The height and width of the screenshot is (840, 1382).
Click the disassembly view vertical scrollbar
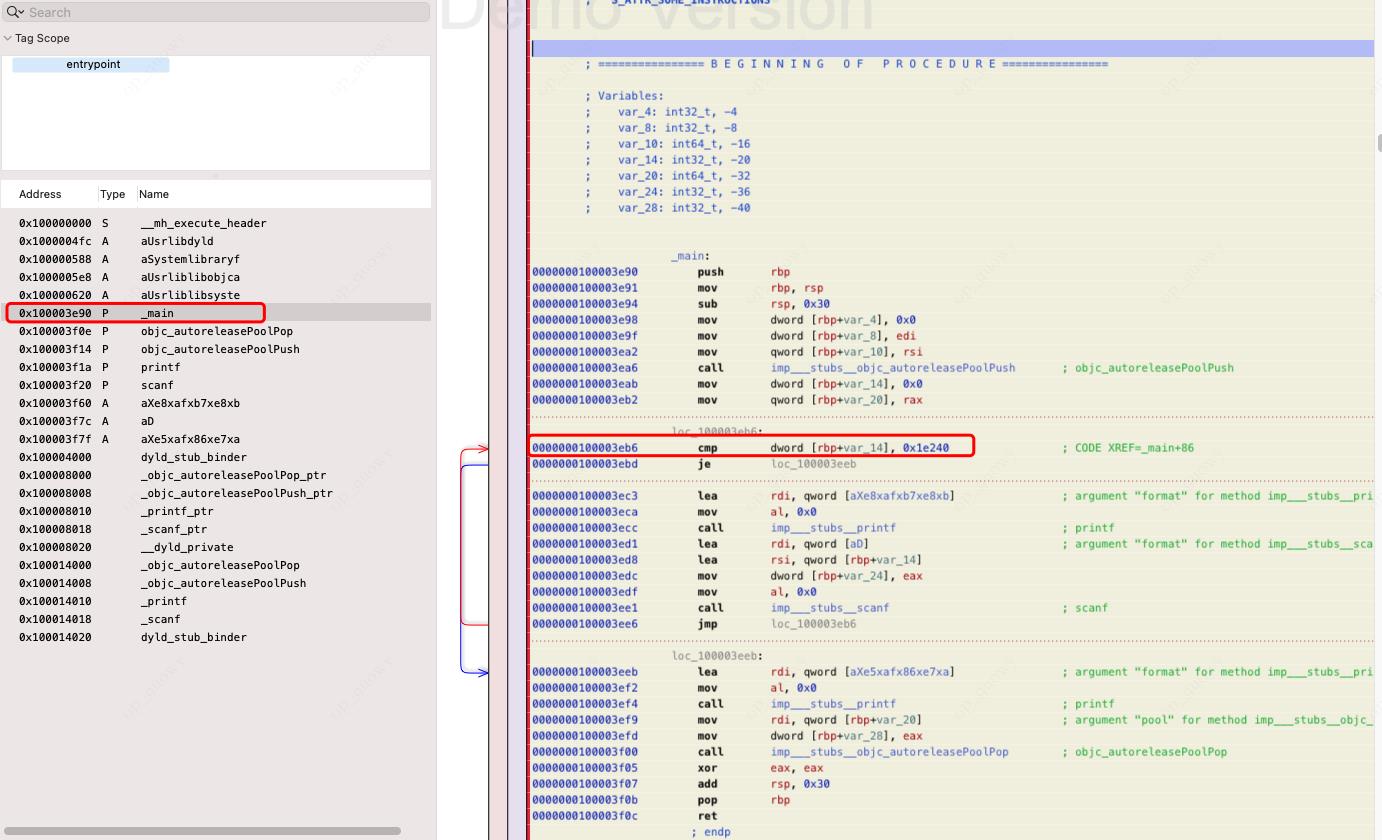click(1378, 142)
